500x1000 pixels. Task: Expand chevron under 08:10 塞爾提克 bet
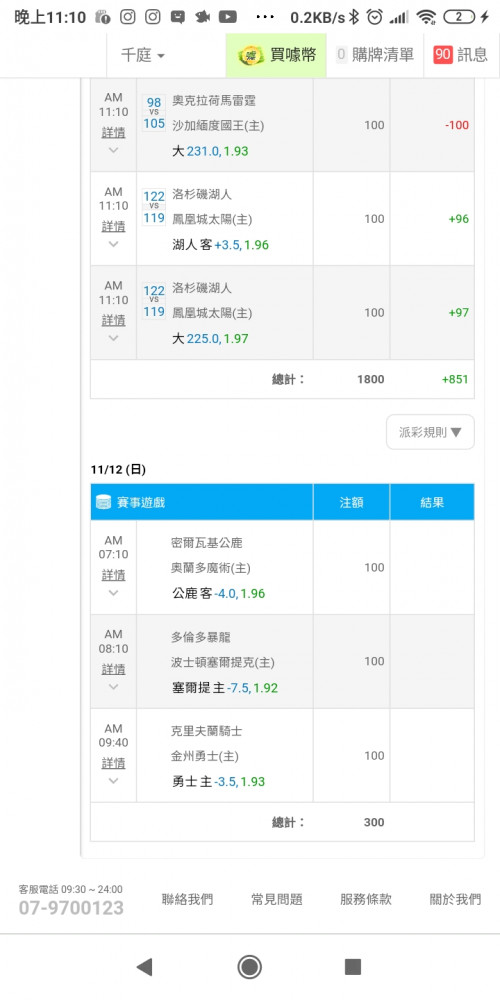(x=114, y=687)
